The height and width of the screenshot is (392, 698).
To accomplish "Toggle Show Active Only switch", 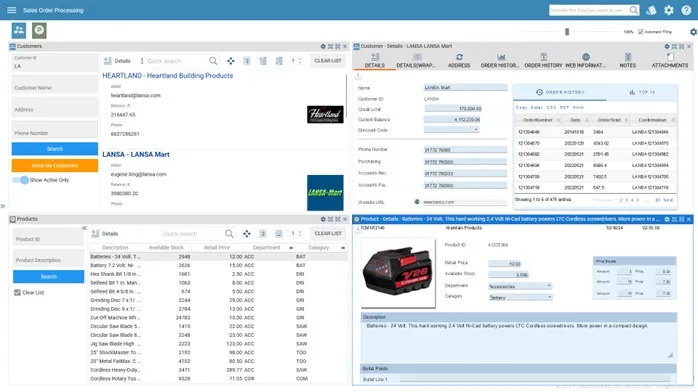I will pos(20,180).
